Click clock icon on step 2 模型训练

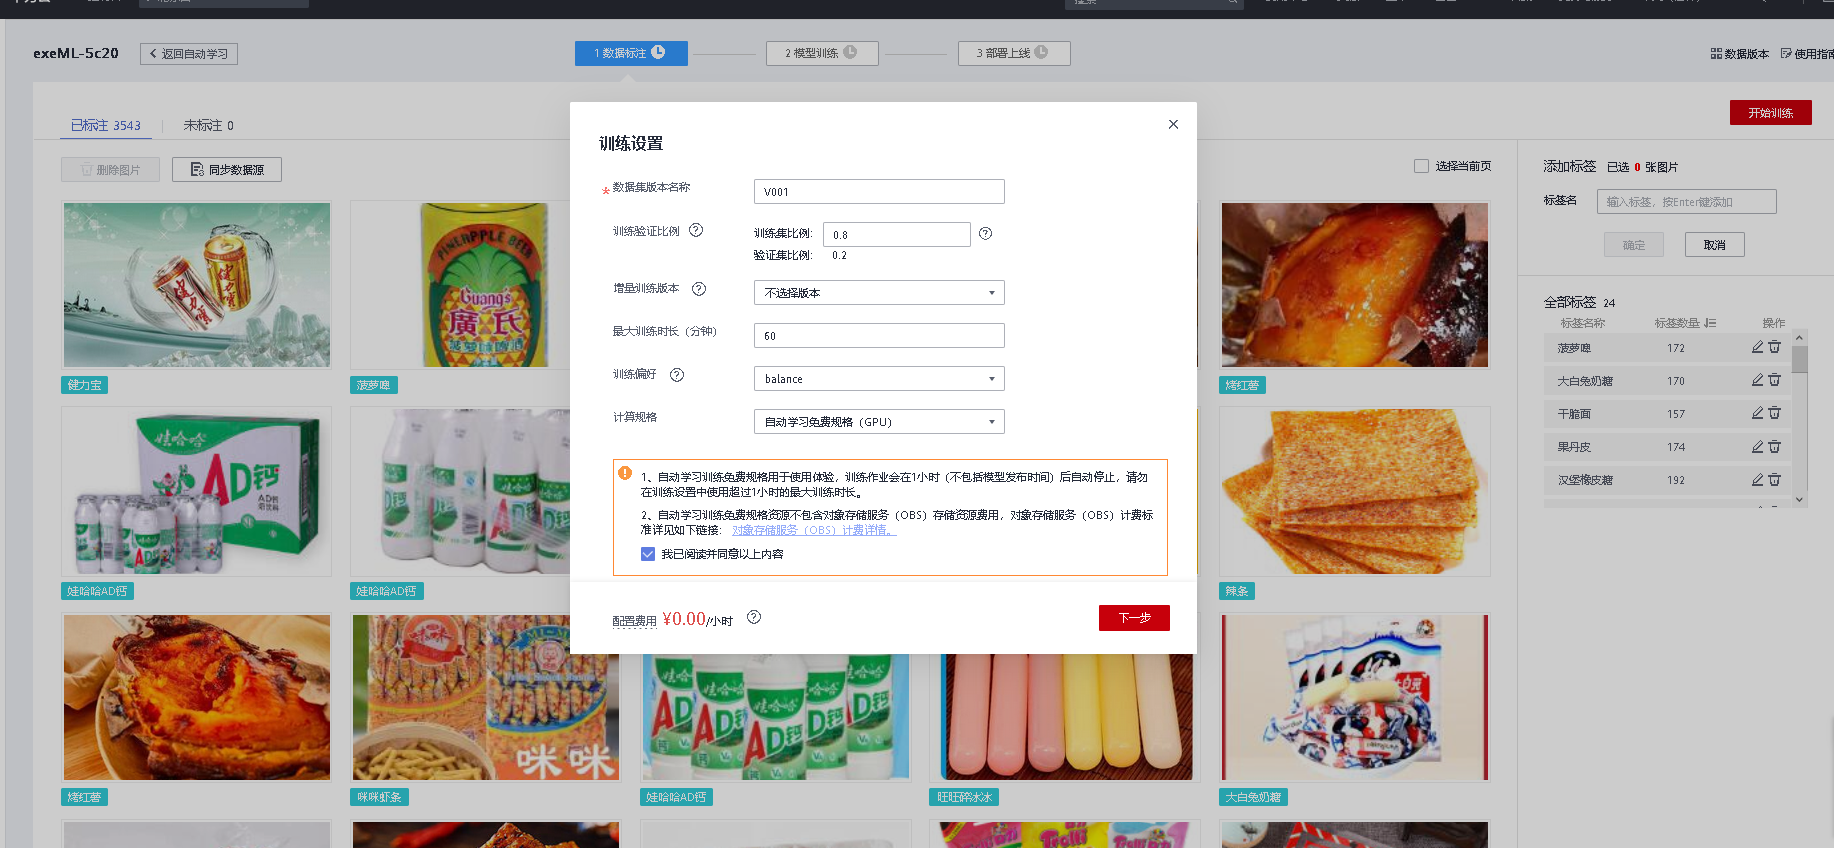850,52
